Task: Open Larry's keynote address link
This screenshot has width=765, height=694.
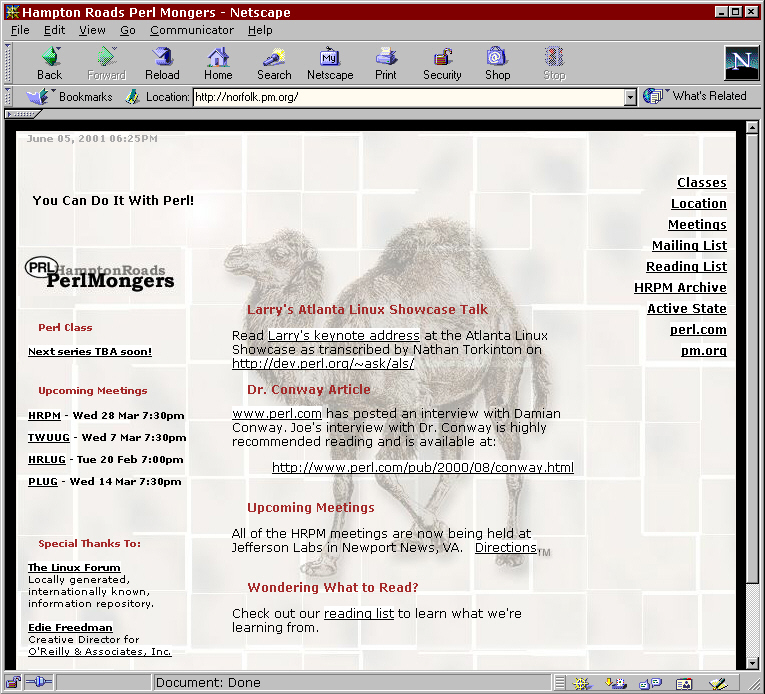Action: tap(343, 336)
